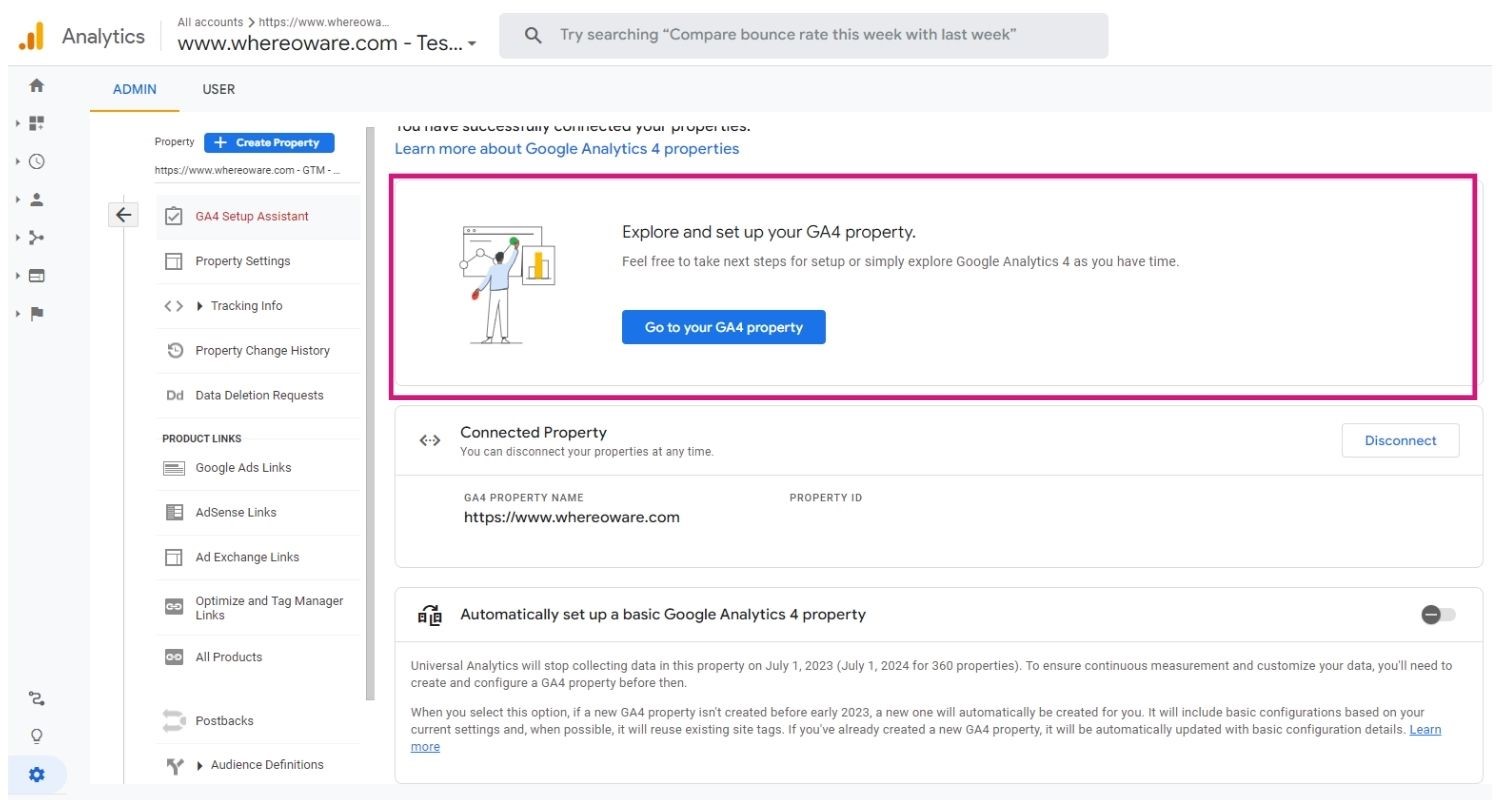1500x800 pixels.
Task: Expand the Behavior sidebar arrow
Action: (19, 275)
